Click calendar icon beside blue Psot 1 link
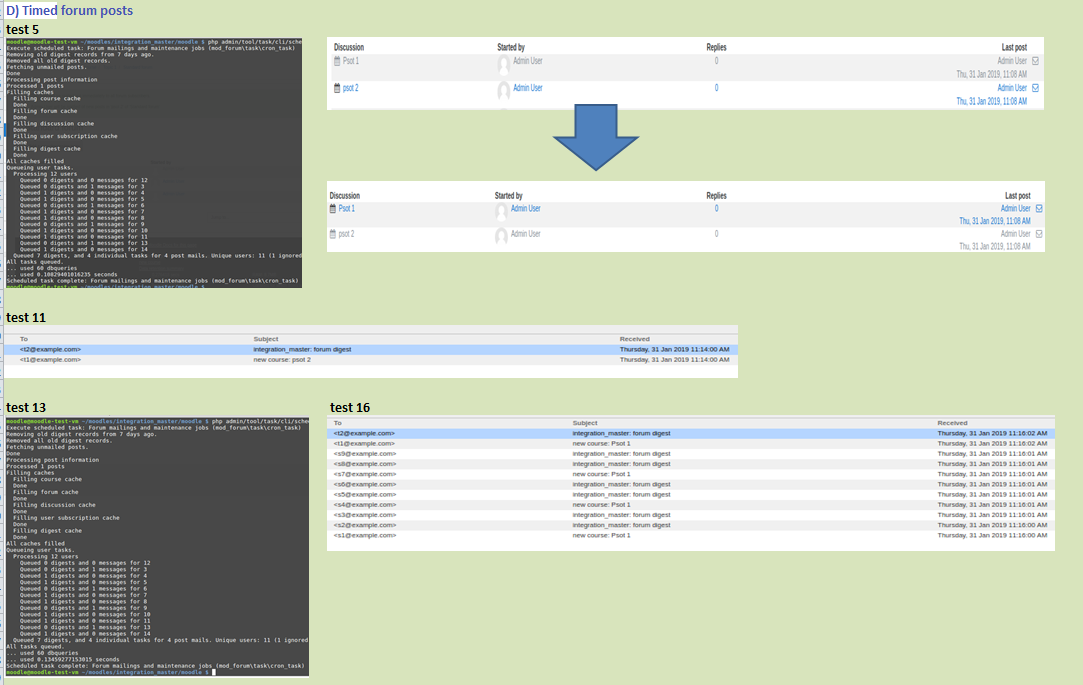 pyautogui.click(x=333, y=208)
